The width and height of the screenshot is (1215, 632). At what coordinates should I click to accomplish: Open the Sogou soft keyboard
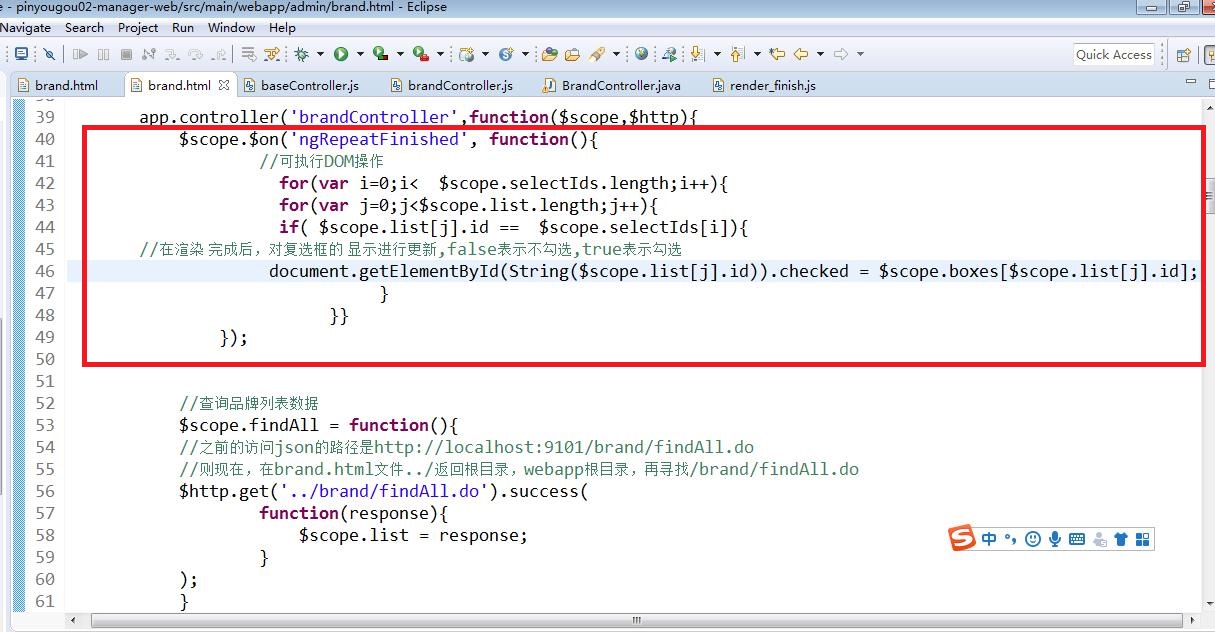click(x=1077, y=539)
